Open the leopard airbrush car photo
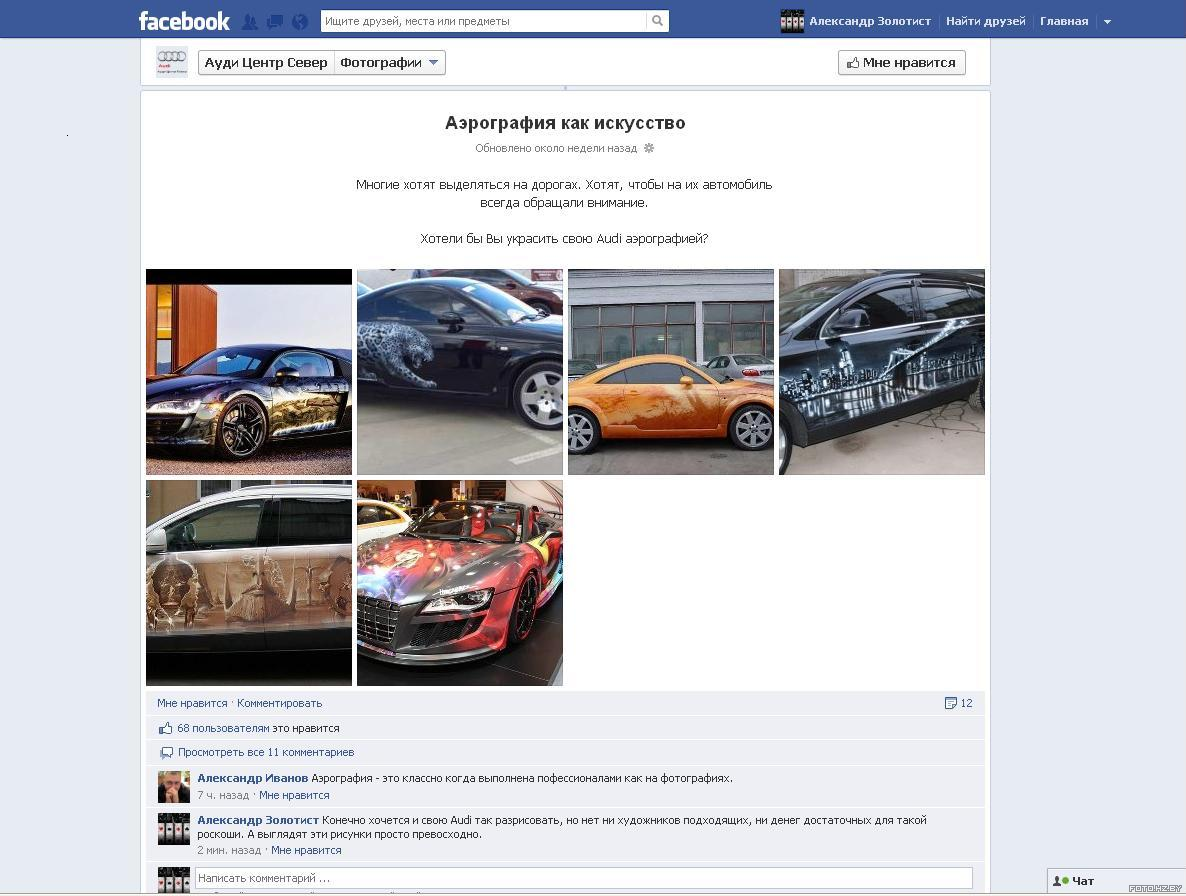1186x896 pixels. 460,372
